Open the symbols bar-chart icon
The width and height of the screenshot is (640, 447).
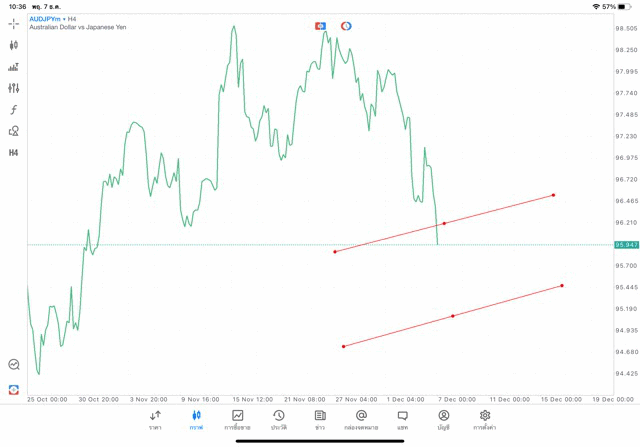point(14,67)
